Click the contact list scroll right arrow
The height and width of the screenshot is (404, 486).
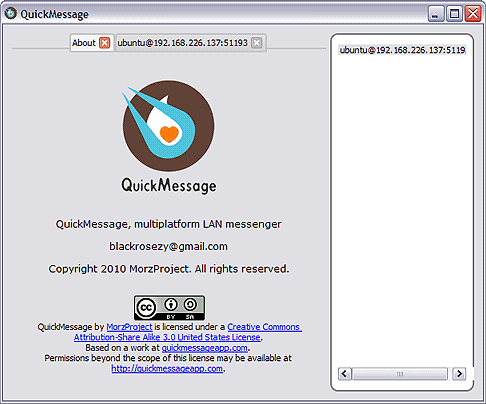(x=459, y=374)
